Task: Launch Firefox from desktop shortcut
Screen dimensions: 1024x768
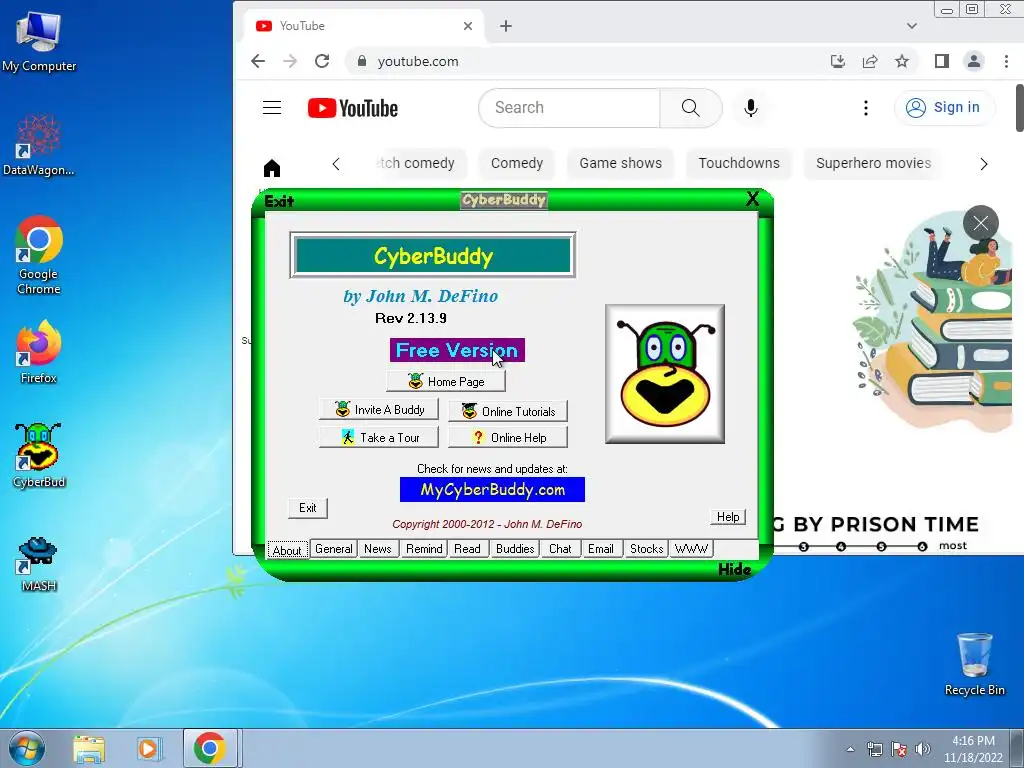Action: (x=39, y=351)
